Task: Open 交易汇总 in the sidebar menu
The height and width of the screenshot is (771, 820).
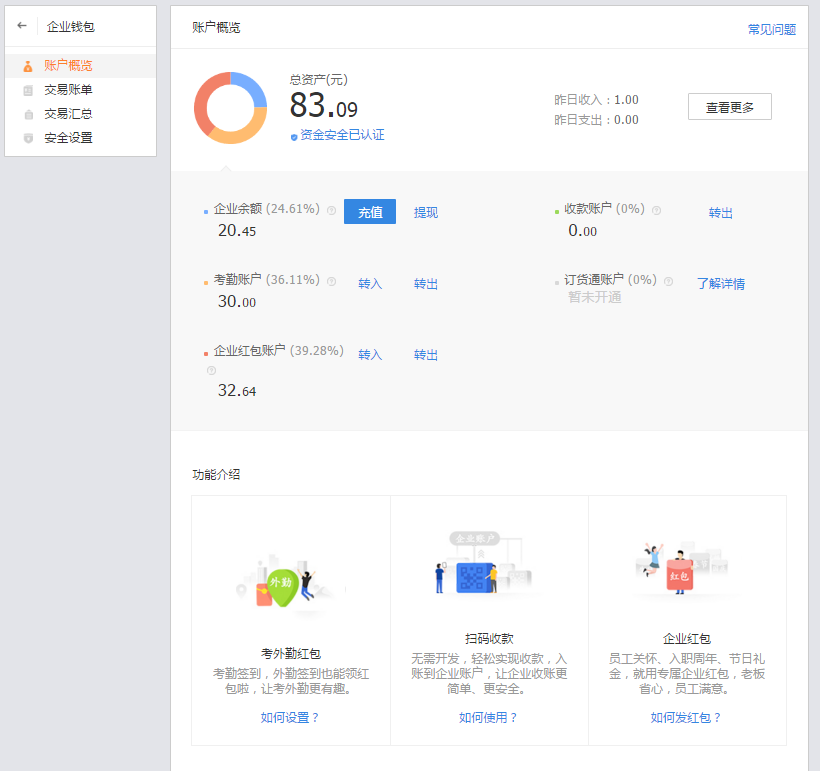Action: [68, 114]
